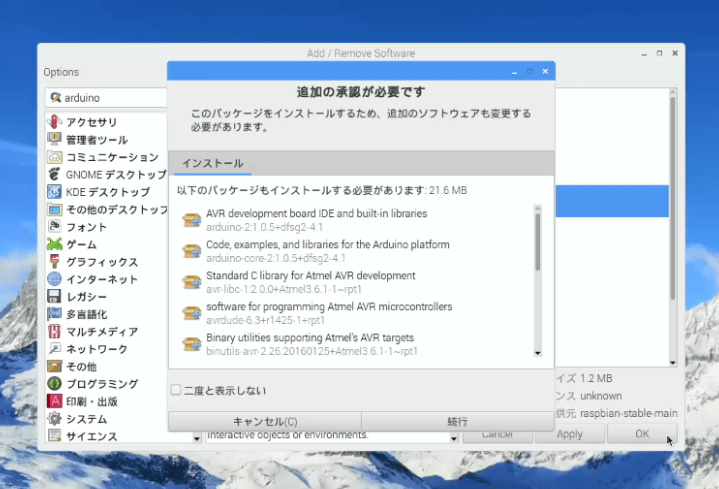Image resolution: width=719 pixels, height=489 pixels.
Task: Select 'AVR development board IDE' package text
Action: (316, 213)
